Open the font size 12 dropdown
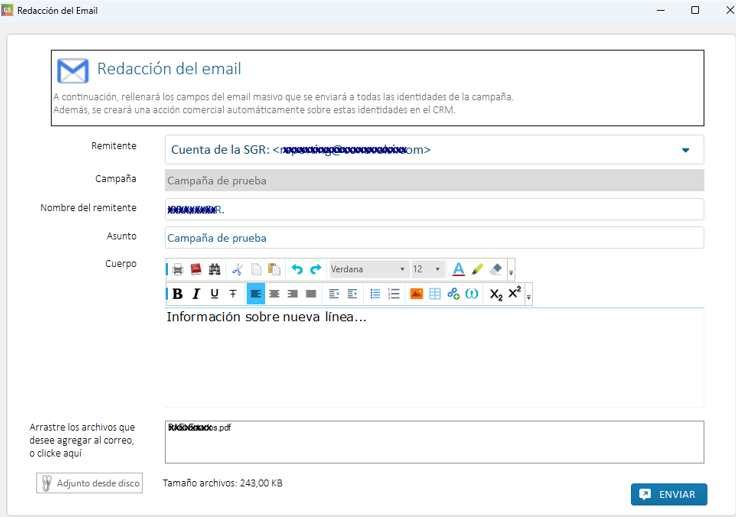This screenshot has height=517, width=736. pos(437,269)
